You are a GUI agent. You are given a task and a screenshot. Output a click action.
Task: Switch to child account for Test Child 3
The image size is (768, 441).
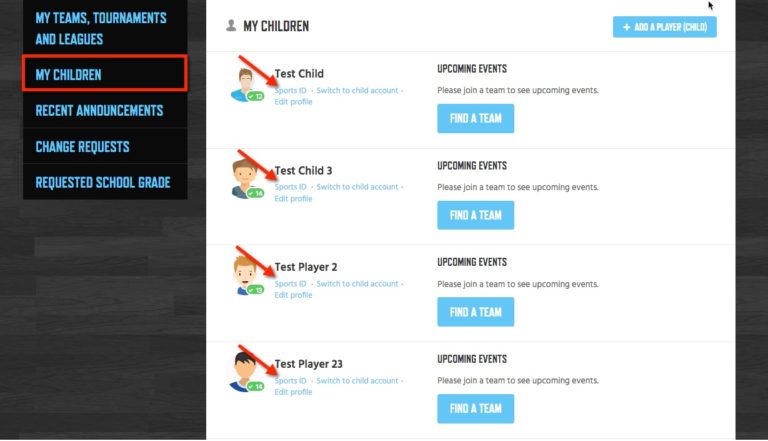357,187
